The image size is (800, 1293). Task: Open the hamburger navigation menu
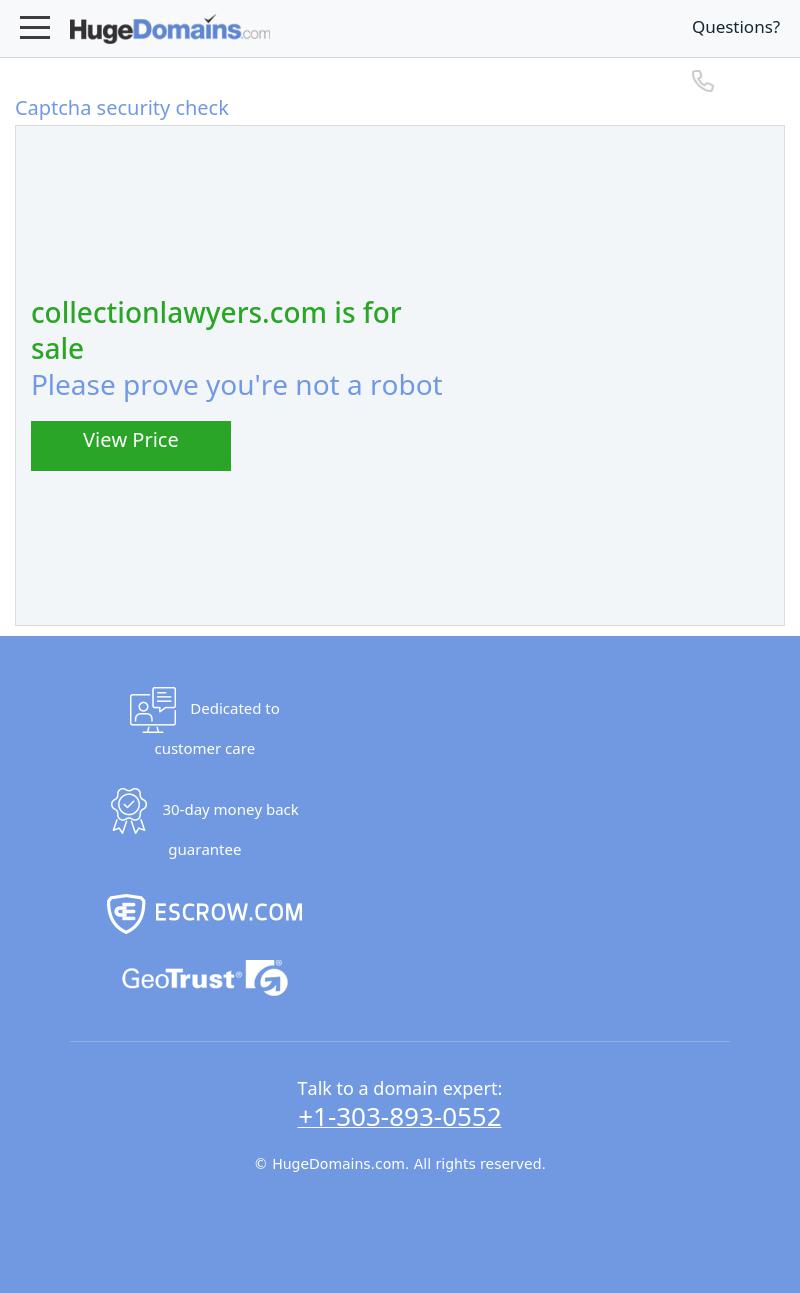click(x=35, y=27)
